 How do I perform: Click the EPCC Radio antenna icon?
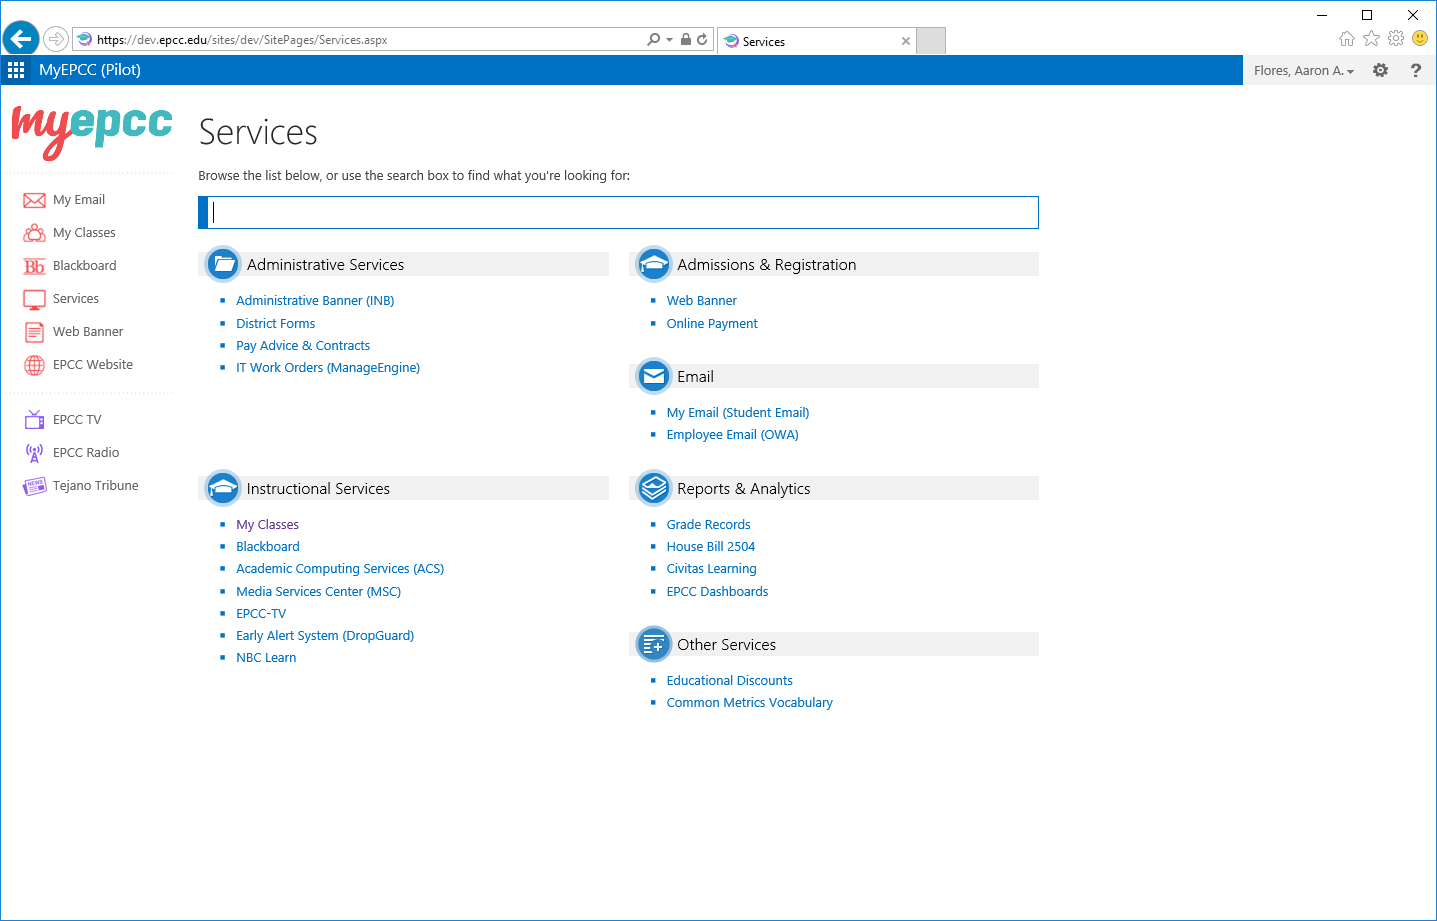(x=34, y=453)
